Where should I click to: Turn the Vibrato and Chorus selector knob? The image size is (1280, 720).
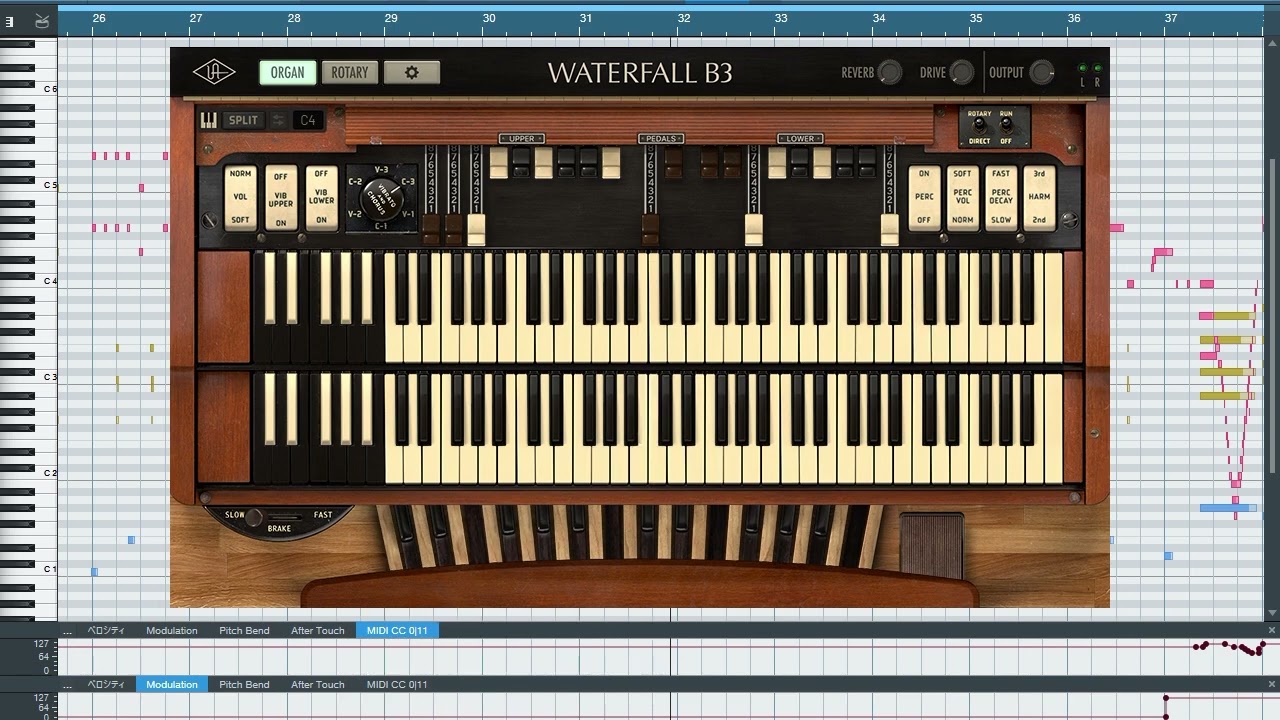[382, 198]
